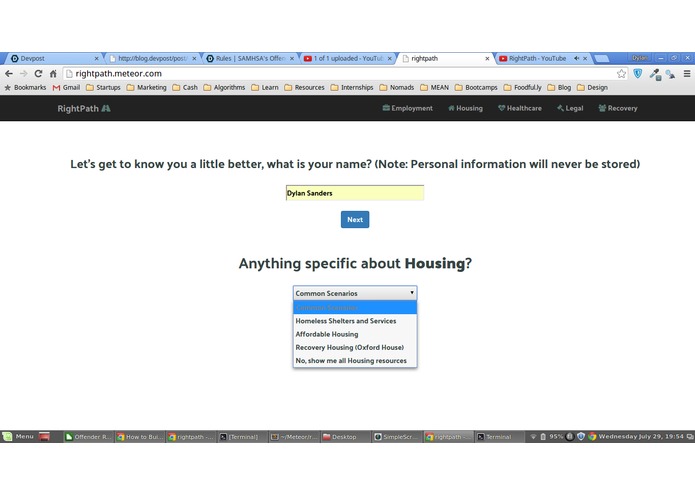Reload the rightpath page
The height and width of the screenshot is (494, 695).
click(x=39, y=74)
